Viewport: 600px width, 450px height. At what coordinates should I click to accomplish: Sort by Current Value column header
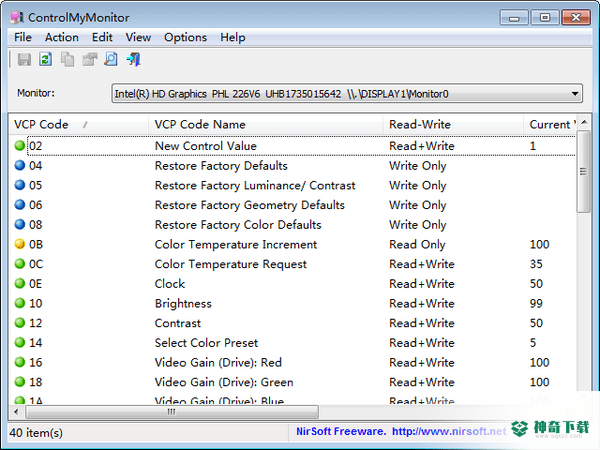pyautogui.click(x=550, y=125)
